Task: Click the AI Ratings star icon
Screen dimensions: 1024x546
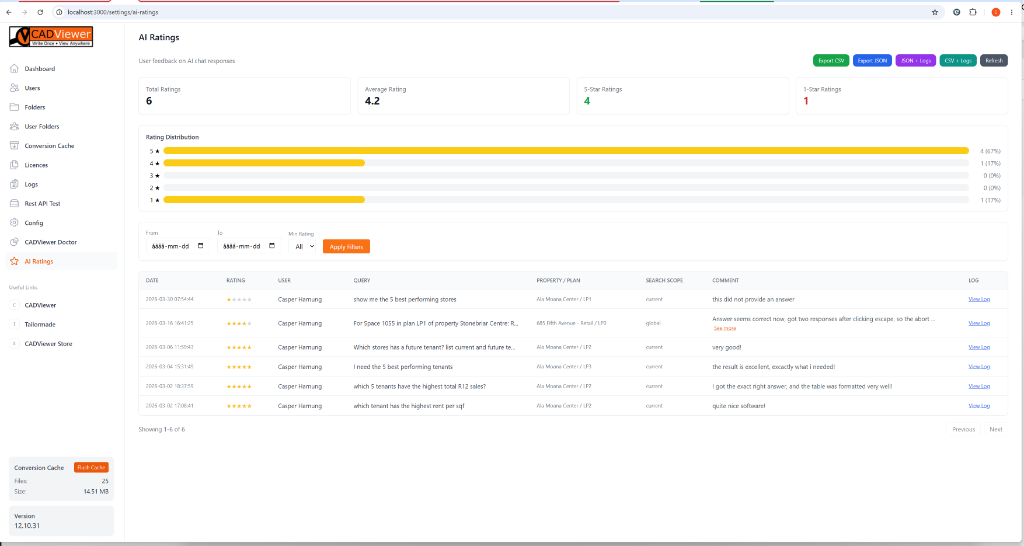Action: 14,261
